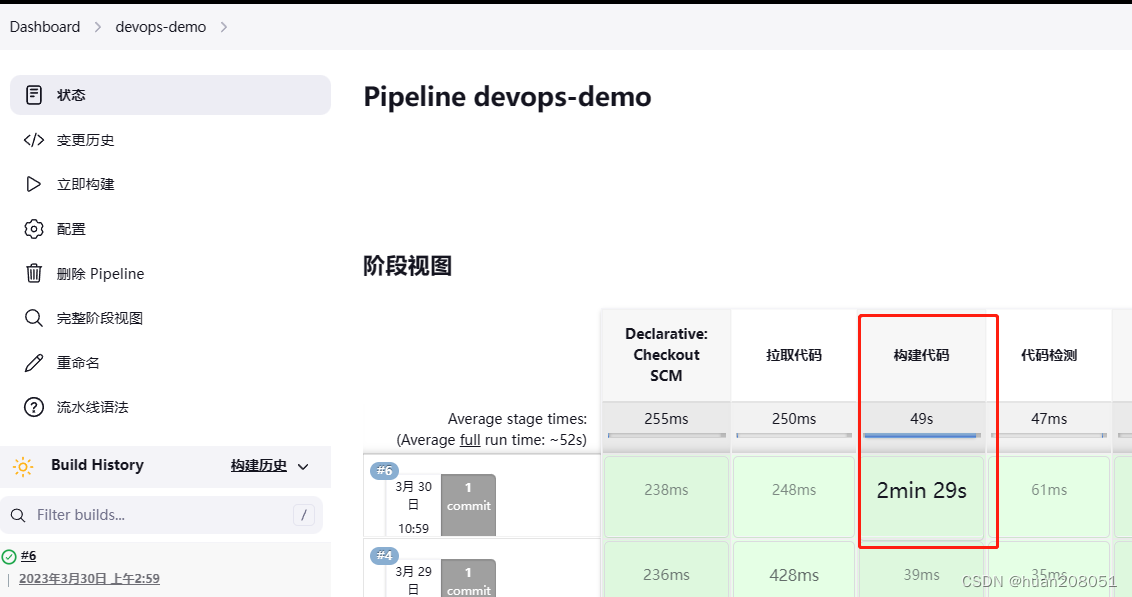
Task: Expand the 构建历史 dropdown chevron
Action: [304, 465]
